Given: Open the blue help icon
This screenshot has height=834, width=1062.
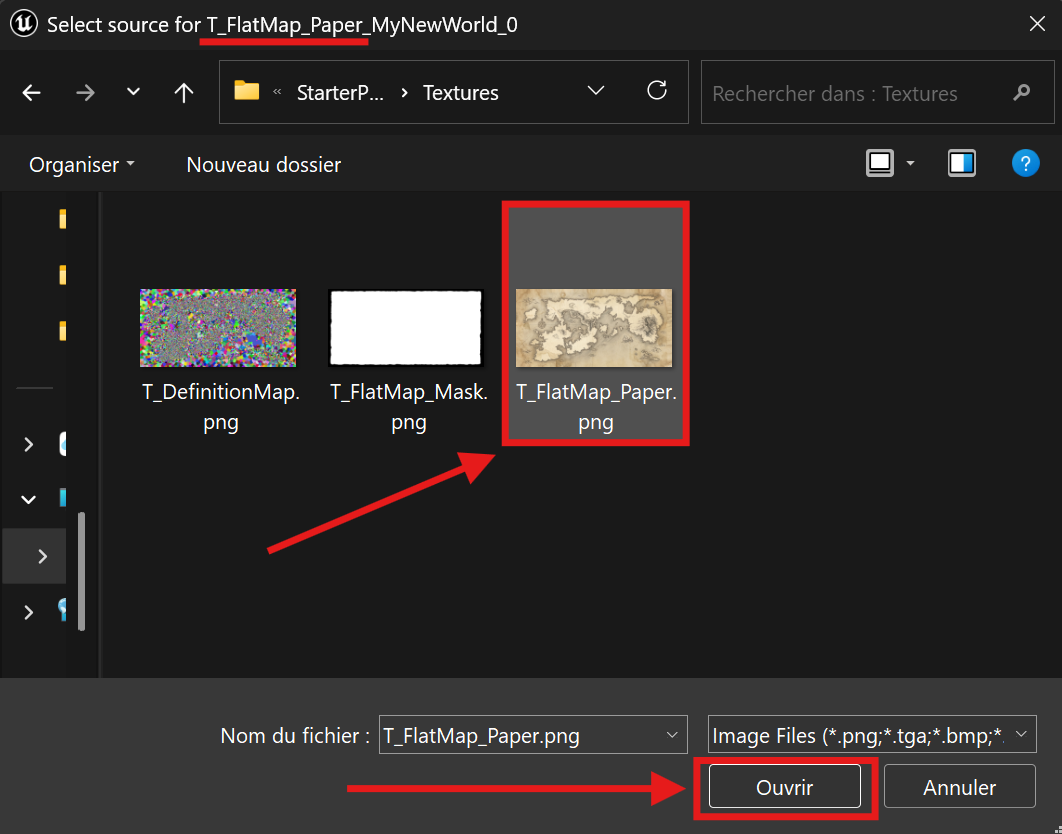Looking at the screenshot, I should (x=1025, y=163).
